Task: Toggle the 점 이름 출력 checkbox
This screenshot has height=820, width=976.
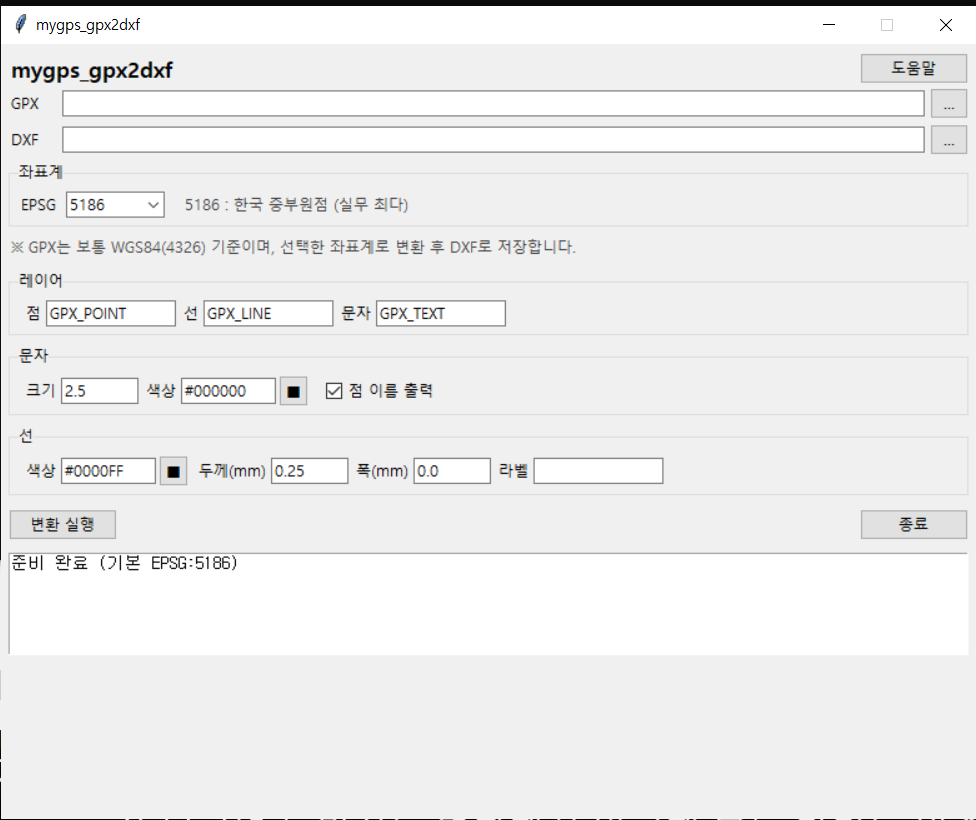Action: 335,391
